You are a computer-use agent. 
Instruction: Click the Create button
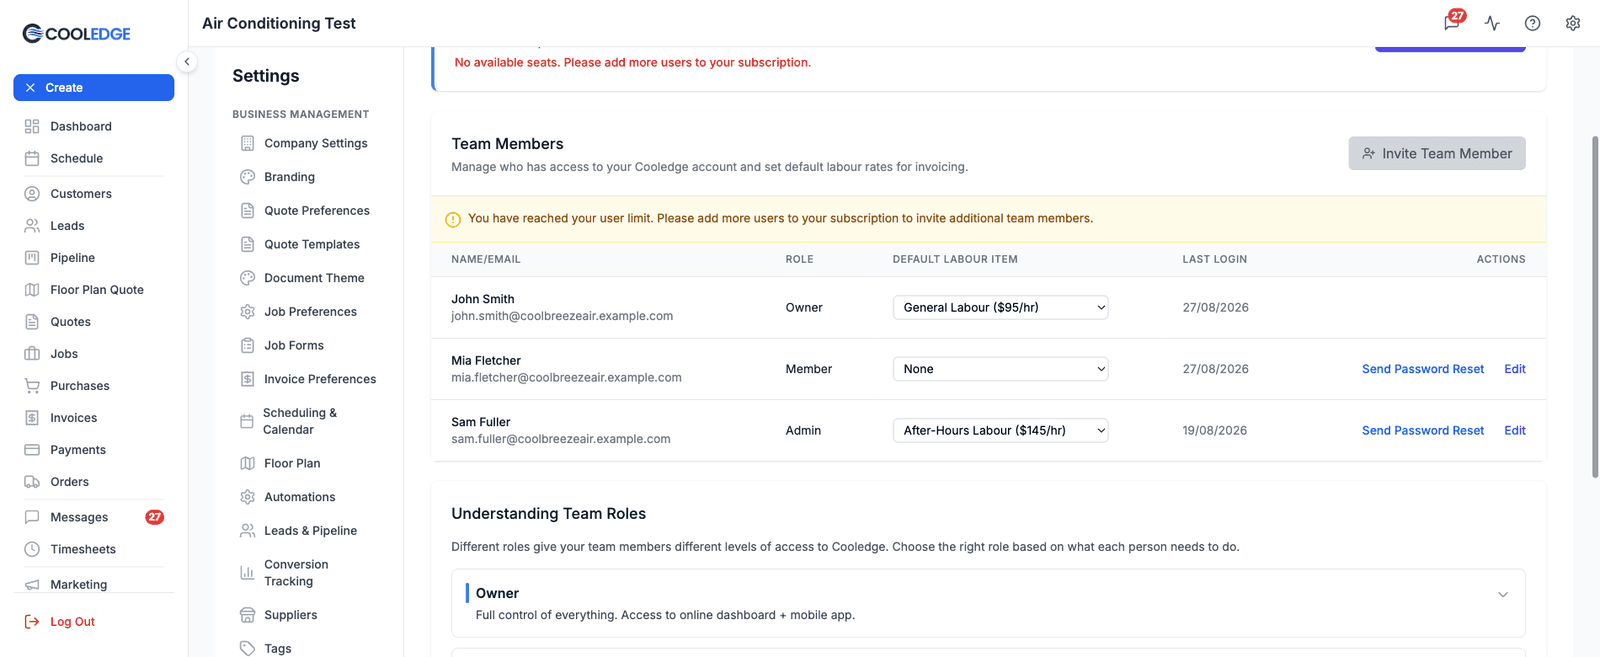click(93, 88)
